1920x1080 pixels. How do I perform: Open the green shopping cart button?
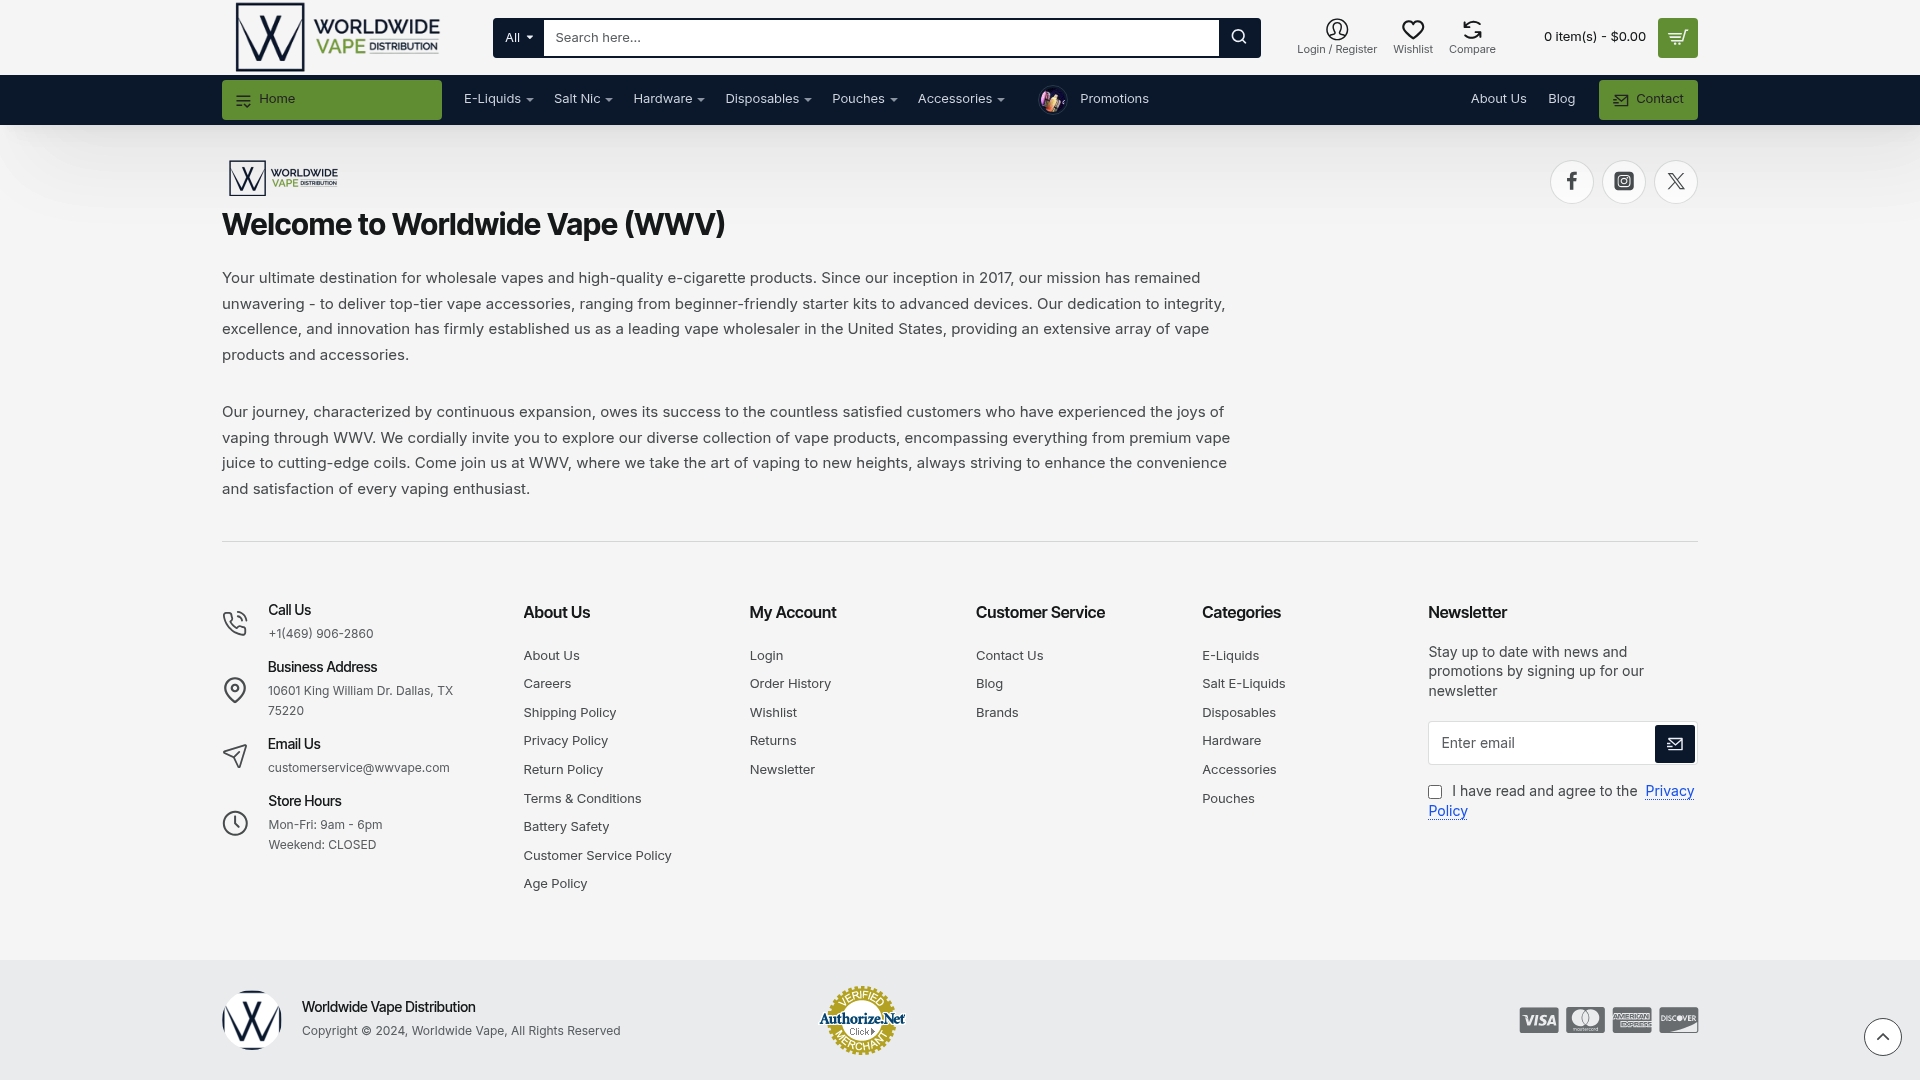(1677, 38)
